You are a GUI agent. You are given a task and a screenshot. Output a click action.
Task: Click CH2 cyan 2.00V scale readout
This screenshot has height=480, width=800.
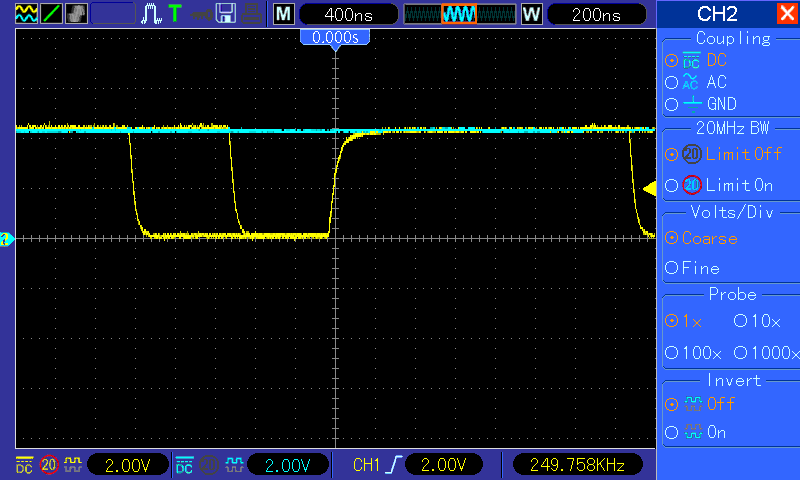tap(288, 465)
